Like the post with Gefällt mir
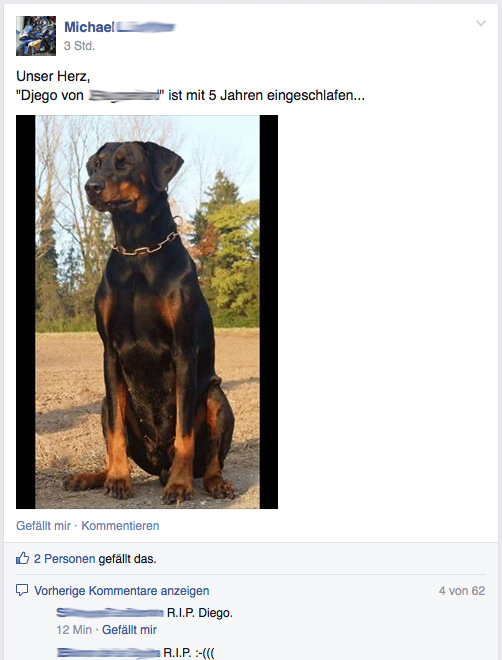502x660 pixels. coord(43,526)
